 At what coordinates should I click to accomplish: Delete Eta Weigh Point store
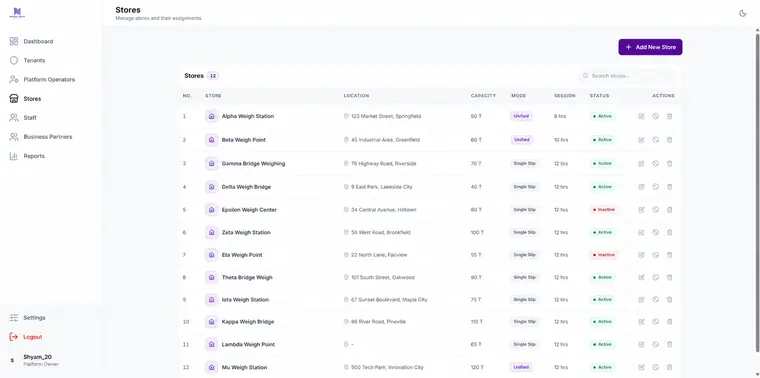tap(669, 255)
